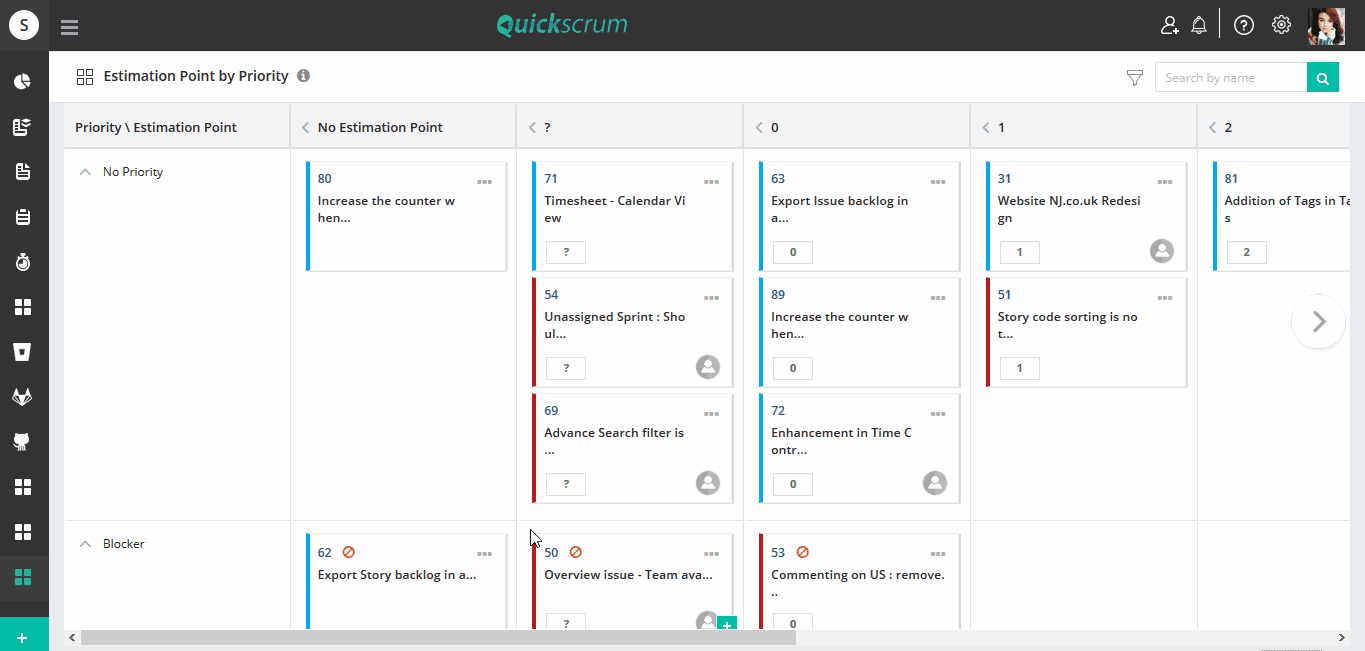Select the stopwatch time tracking icon in sidebar
The image size is (1365, 651).
[23, 261]
